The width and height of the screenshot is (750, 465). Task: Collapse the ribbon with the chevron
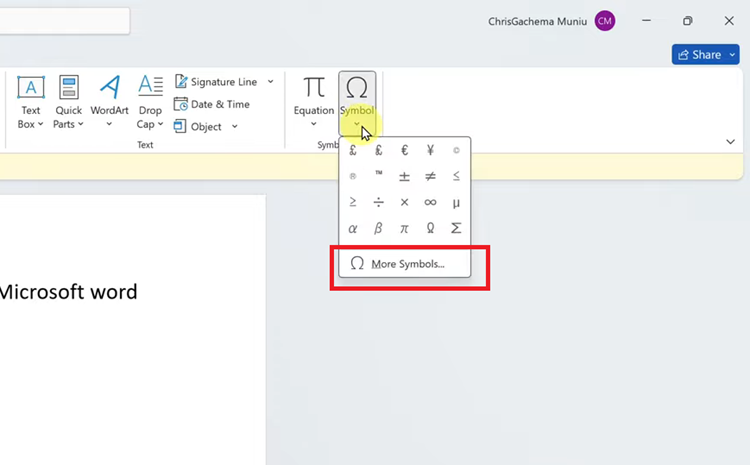(x=730, y=142)
